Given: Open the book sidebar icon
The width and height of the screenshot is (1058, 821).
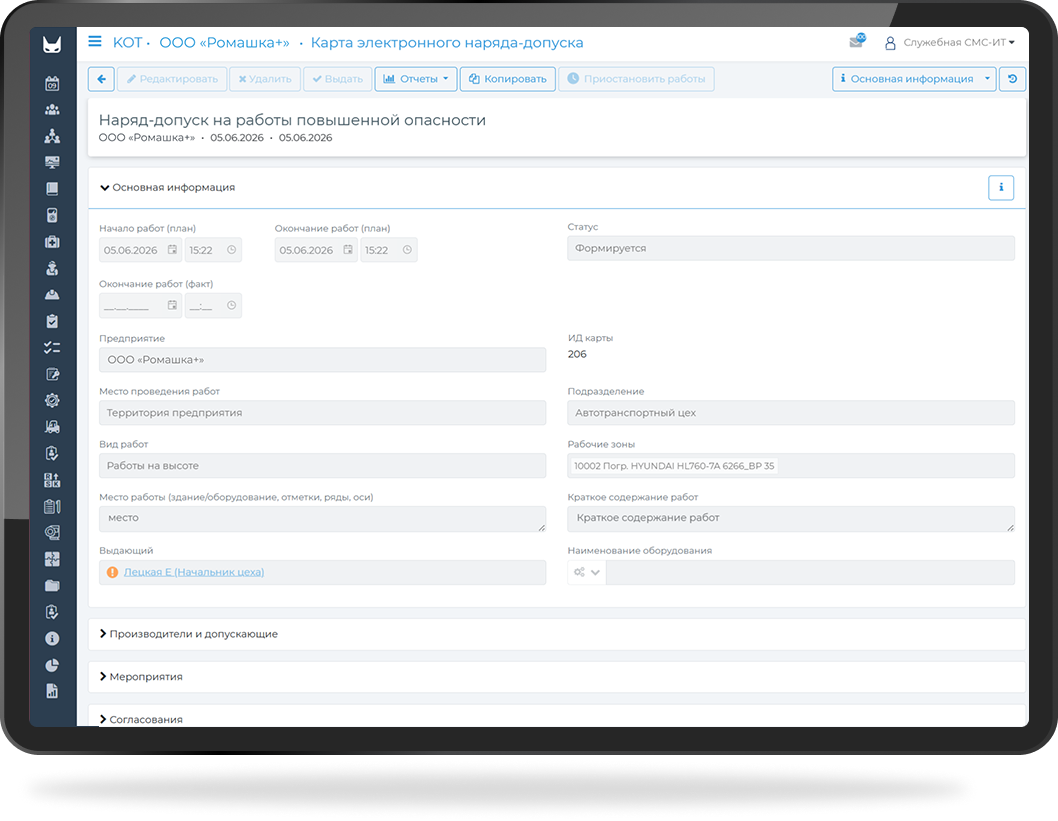Looking at the screenshot, I should 52,189.
